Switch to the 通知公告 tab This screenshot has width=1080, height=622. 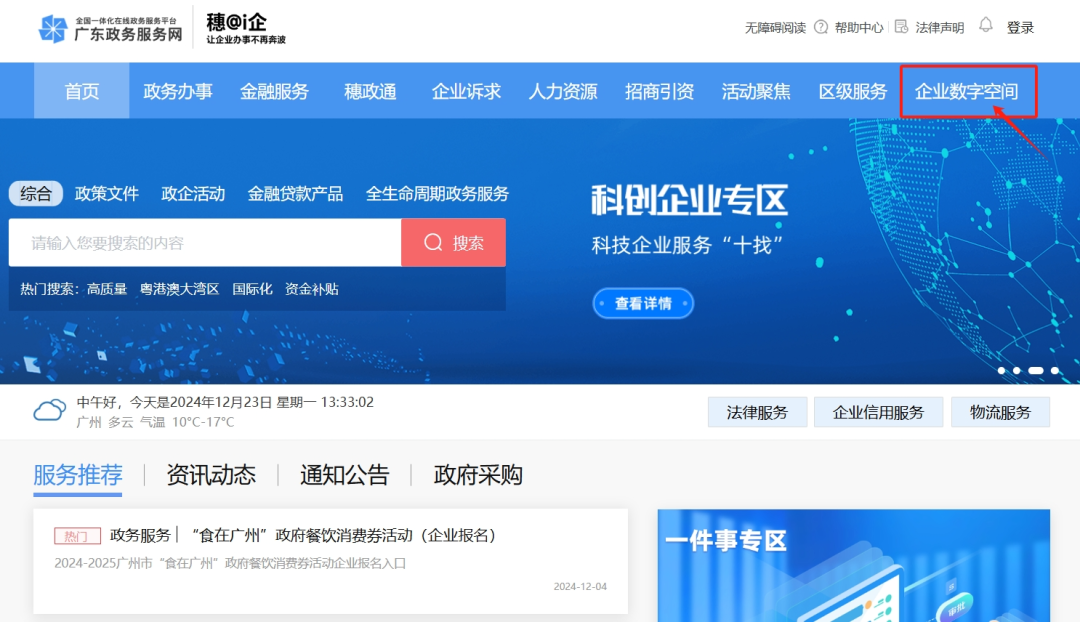tap(344, 475)
